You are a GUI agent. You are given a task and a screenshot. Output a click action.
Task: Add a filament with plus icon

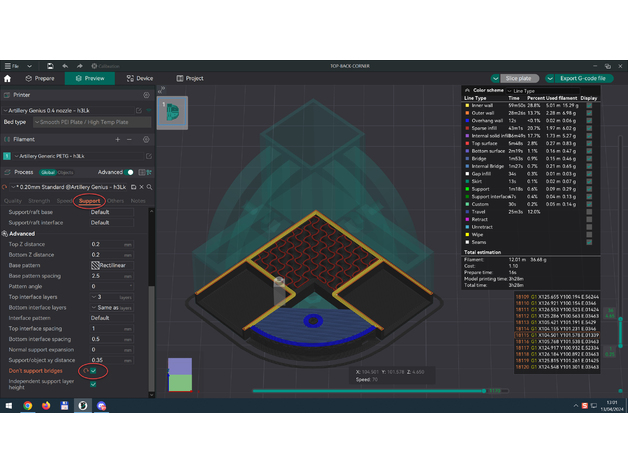coord(118,140)
